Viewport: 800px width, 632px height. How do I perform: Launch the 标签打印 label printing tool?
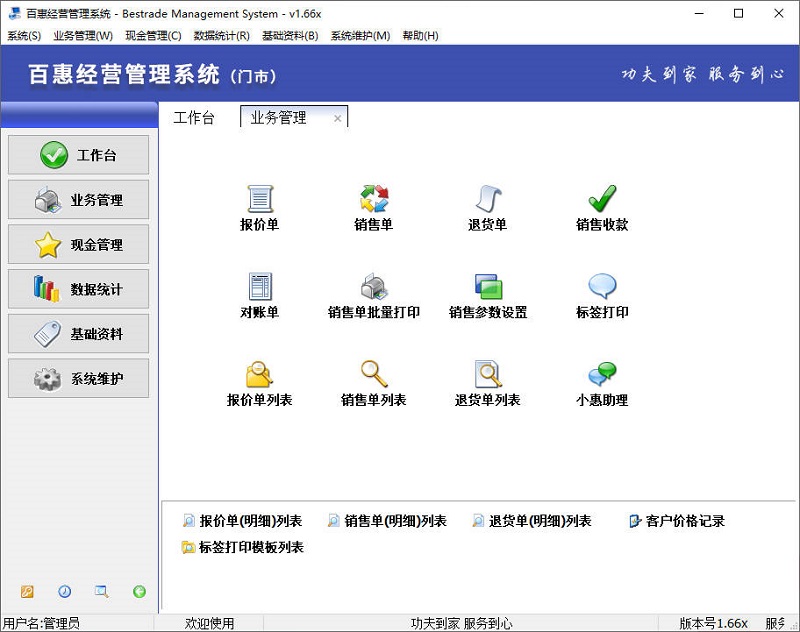601,295
